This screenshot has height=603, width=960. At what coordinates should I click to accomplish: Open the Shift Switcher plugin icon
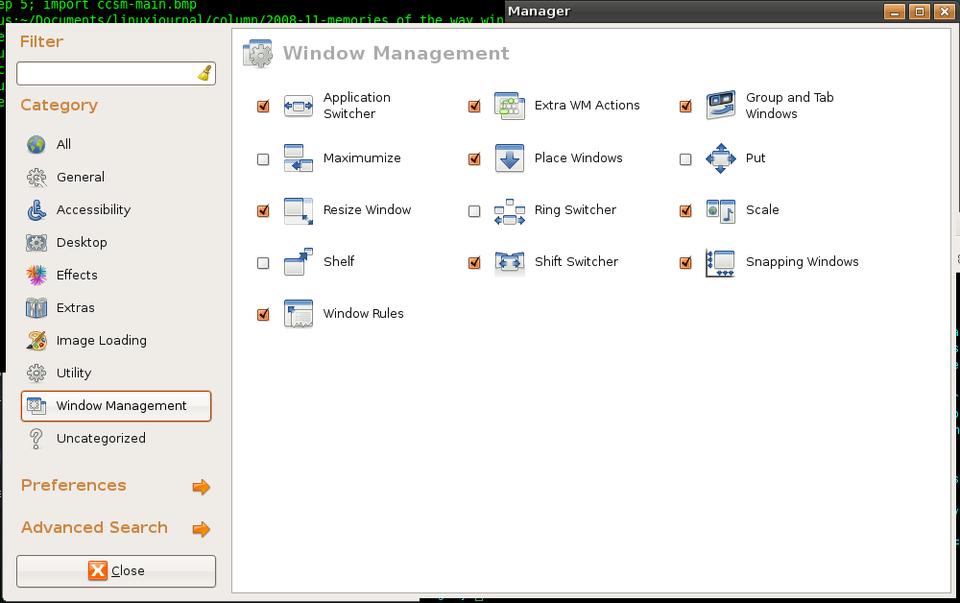coord(509,263)
